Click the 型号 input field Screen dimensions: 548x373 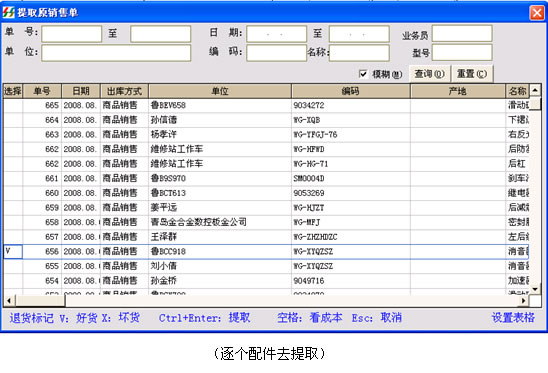coord(462,53)
